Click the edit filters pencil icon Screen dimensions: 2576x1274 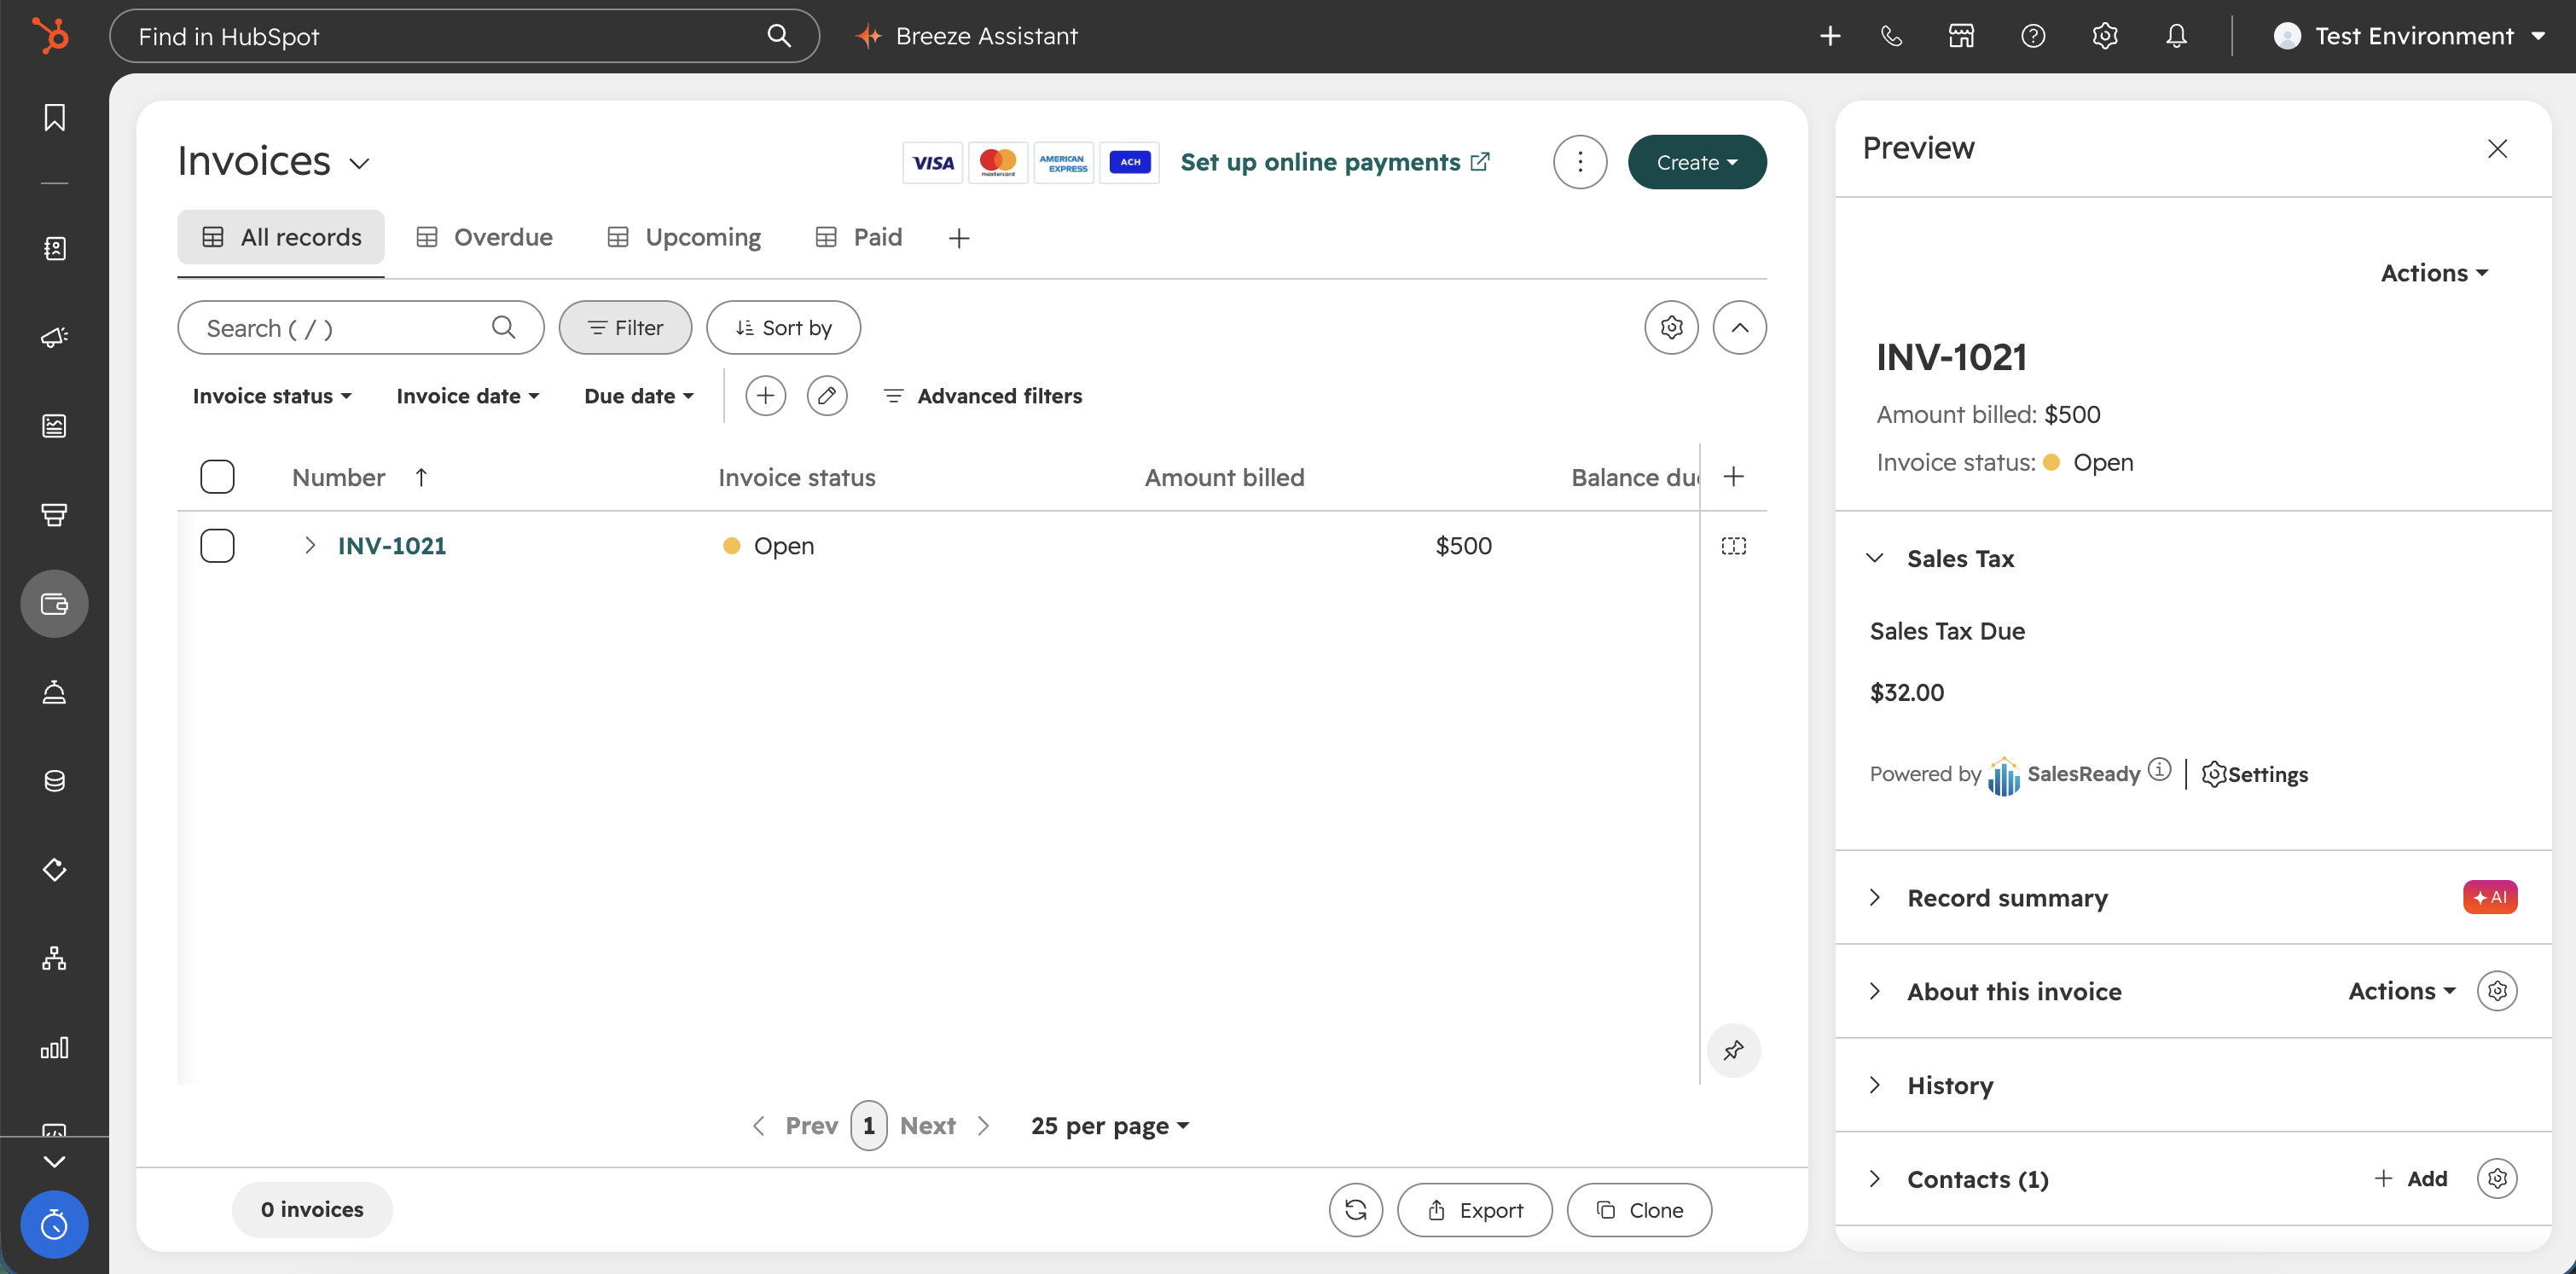(827, 396)
